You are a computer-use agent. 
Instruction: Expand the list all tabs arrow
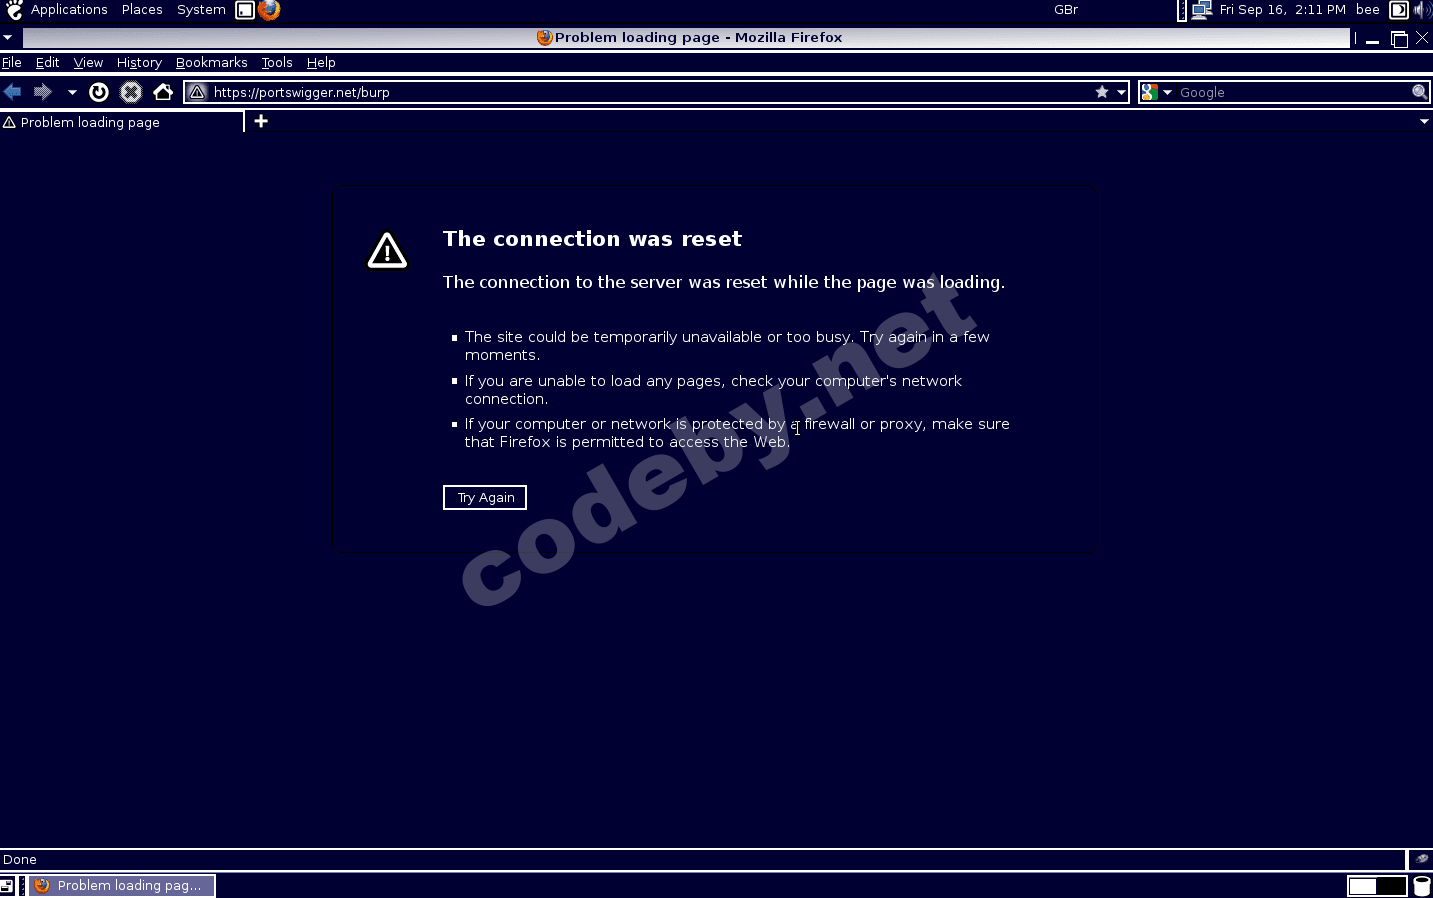(1424, 121)
